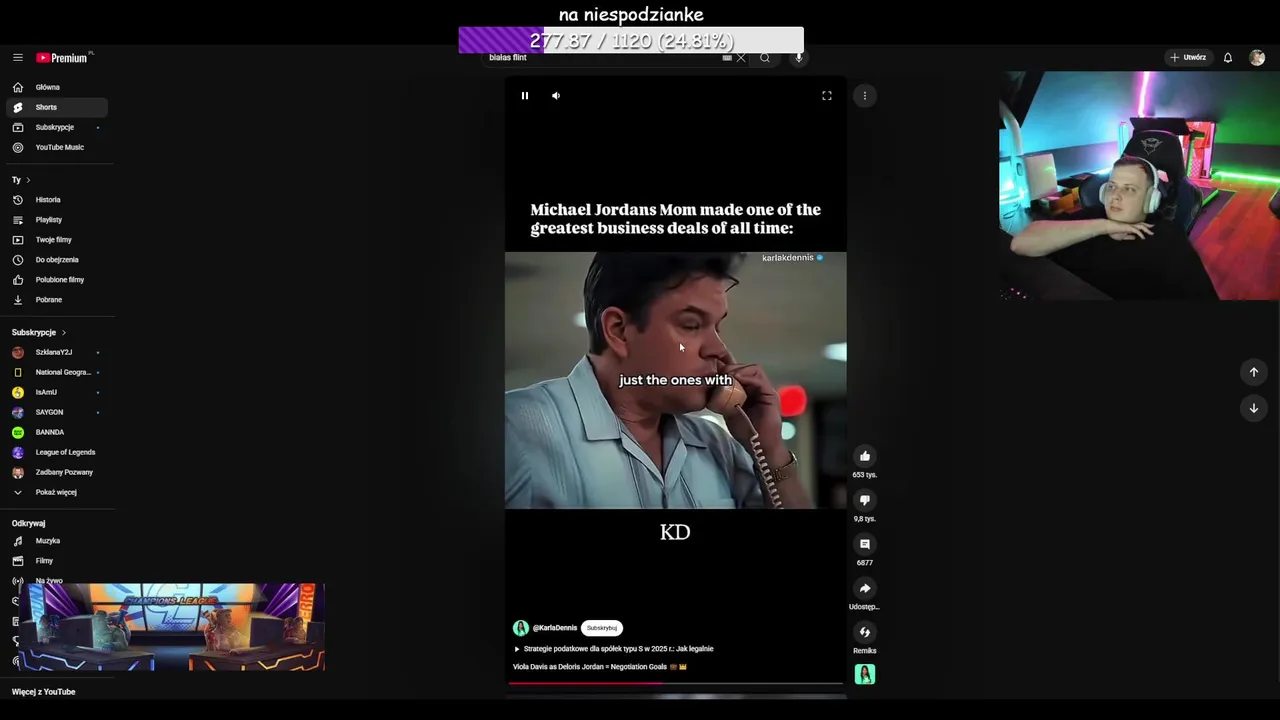
Task: Toggle fullscreen on the Short
Action: [827, 96]
